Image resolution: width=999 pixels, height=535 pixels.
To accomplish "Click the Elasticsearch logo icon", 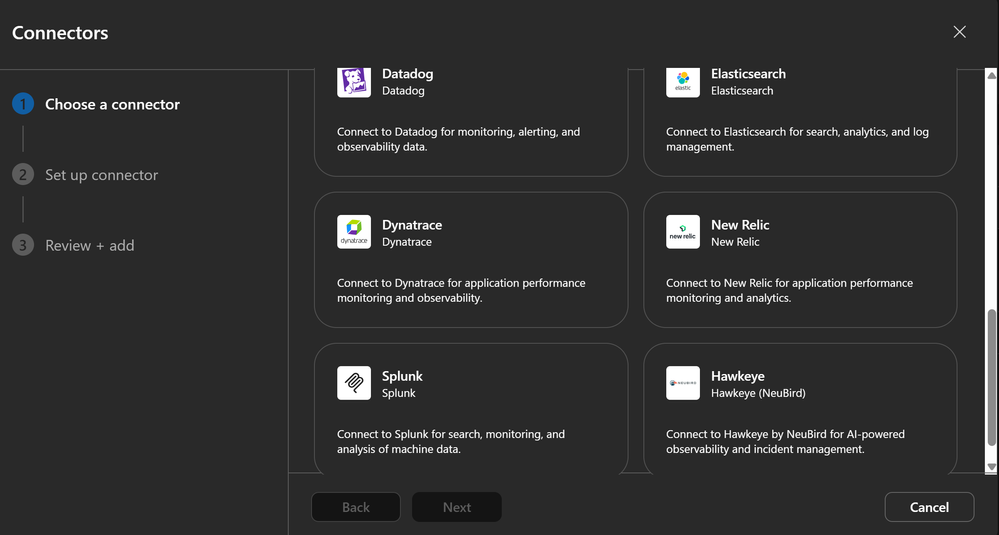I will (x=682, y=83).
